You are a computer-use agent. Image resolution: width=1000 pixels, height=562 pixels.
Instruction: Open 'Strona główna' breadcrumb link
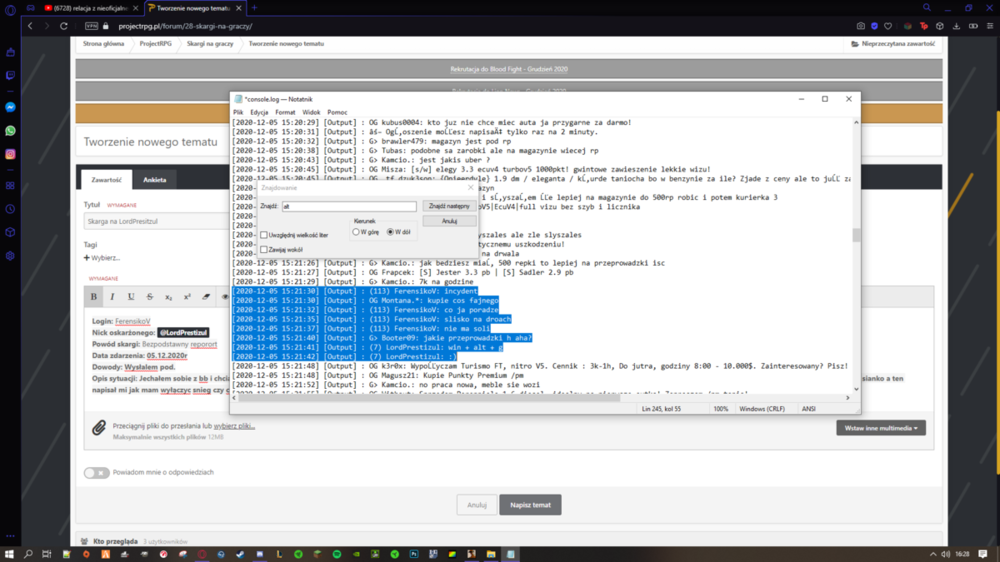point(103,44)
